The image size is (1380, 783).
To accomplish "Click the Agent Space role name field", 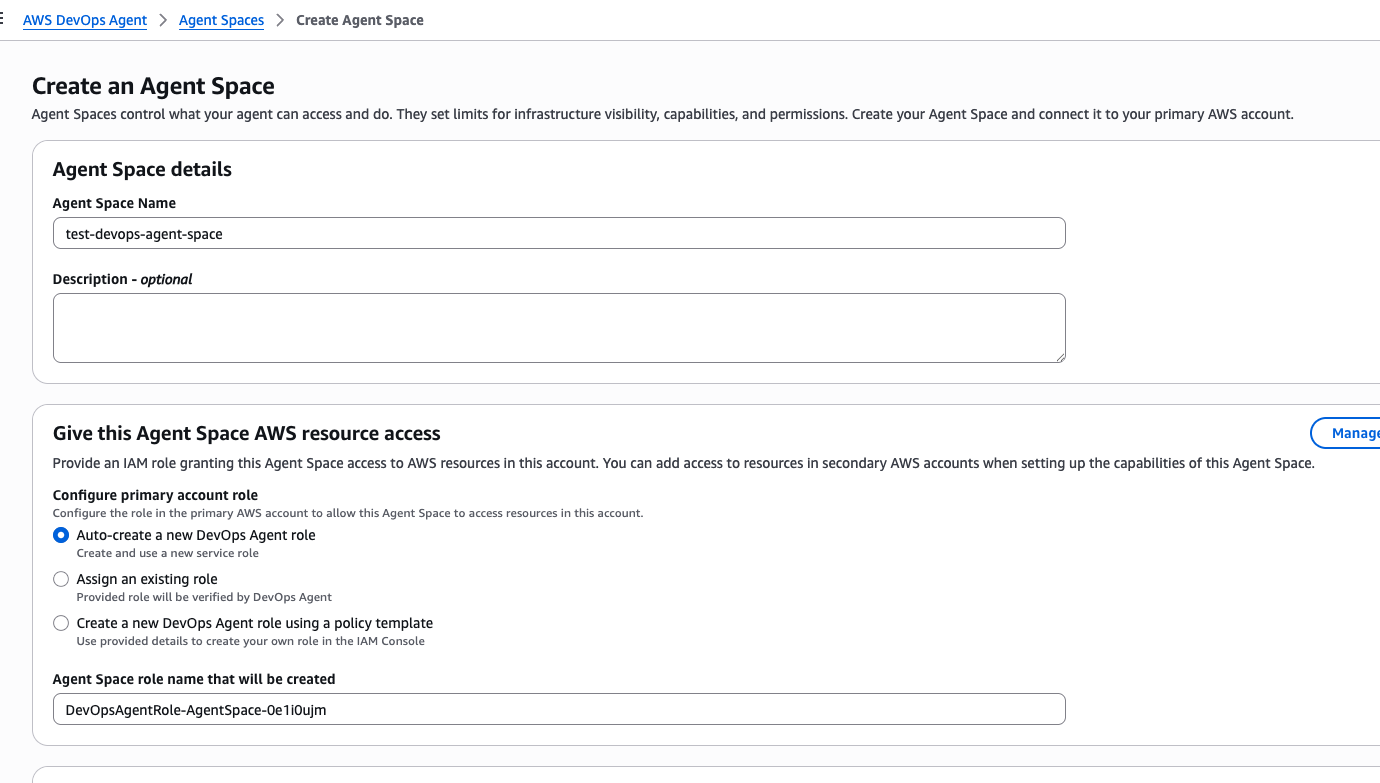I will (559, 708).
